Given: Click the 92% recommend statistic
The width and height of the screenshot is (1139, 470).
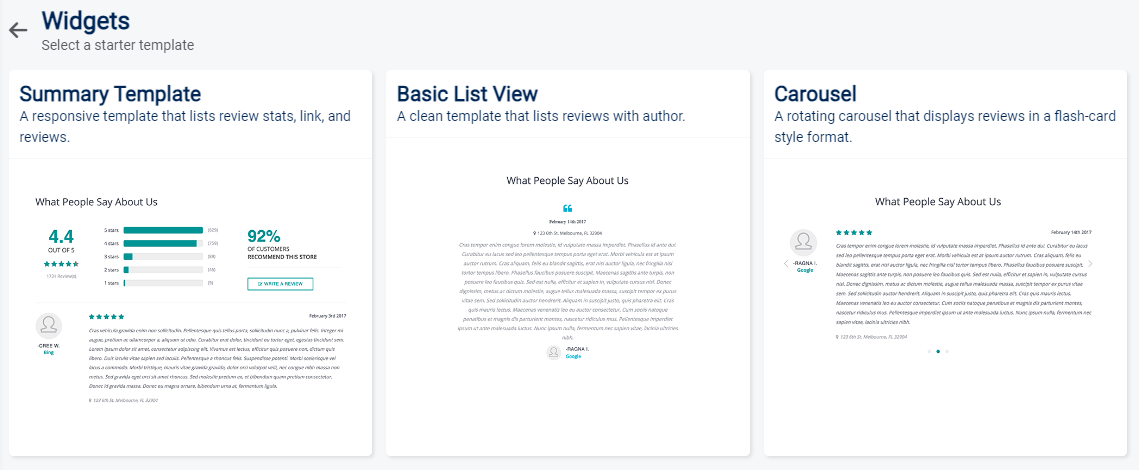Looking at the screenshot, I should point(264,237).
